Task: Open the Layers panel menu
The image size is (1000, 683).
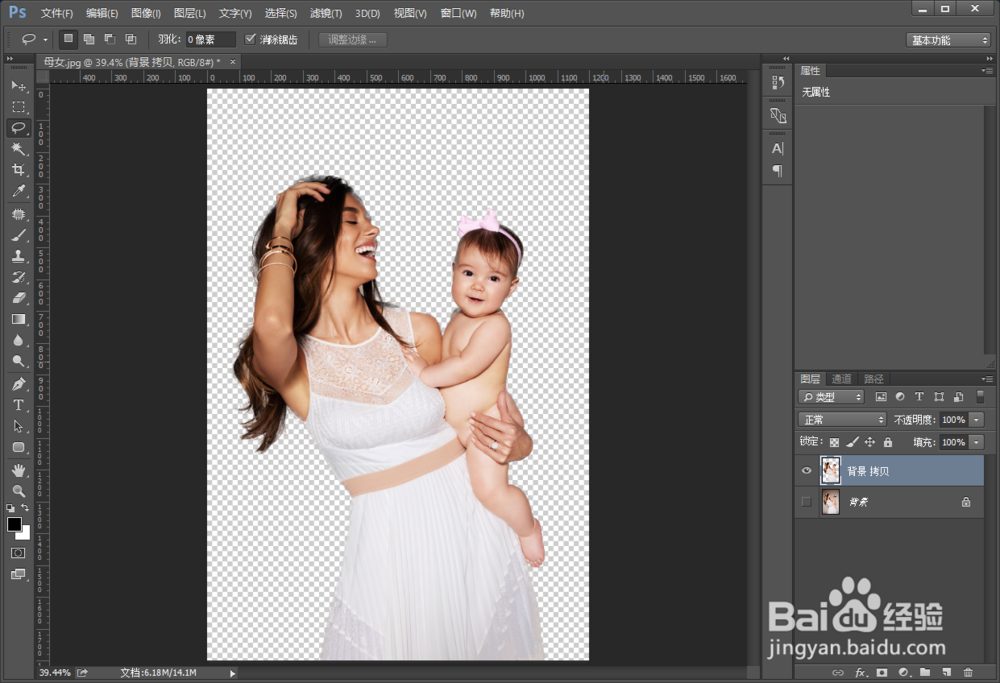Action: coord(987,379)
